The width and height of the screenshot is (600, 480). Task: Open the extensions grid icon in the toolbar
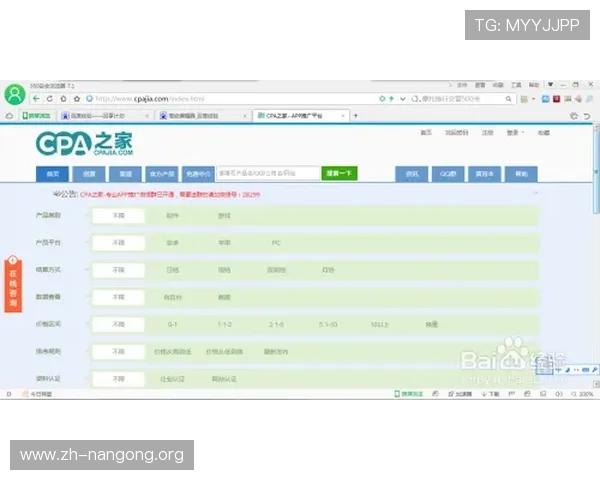[x=524, y=99]
